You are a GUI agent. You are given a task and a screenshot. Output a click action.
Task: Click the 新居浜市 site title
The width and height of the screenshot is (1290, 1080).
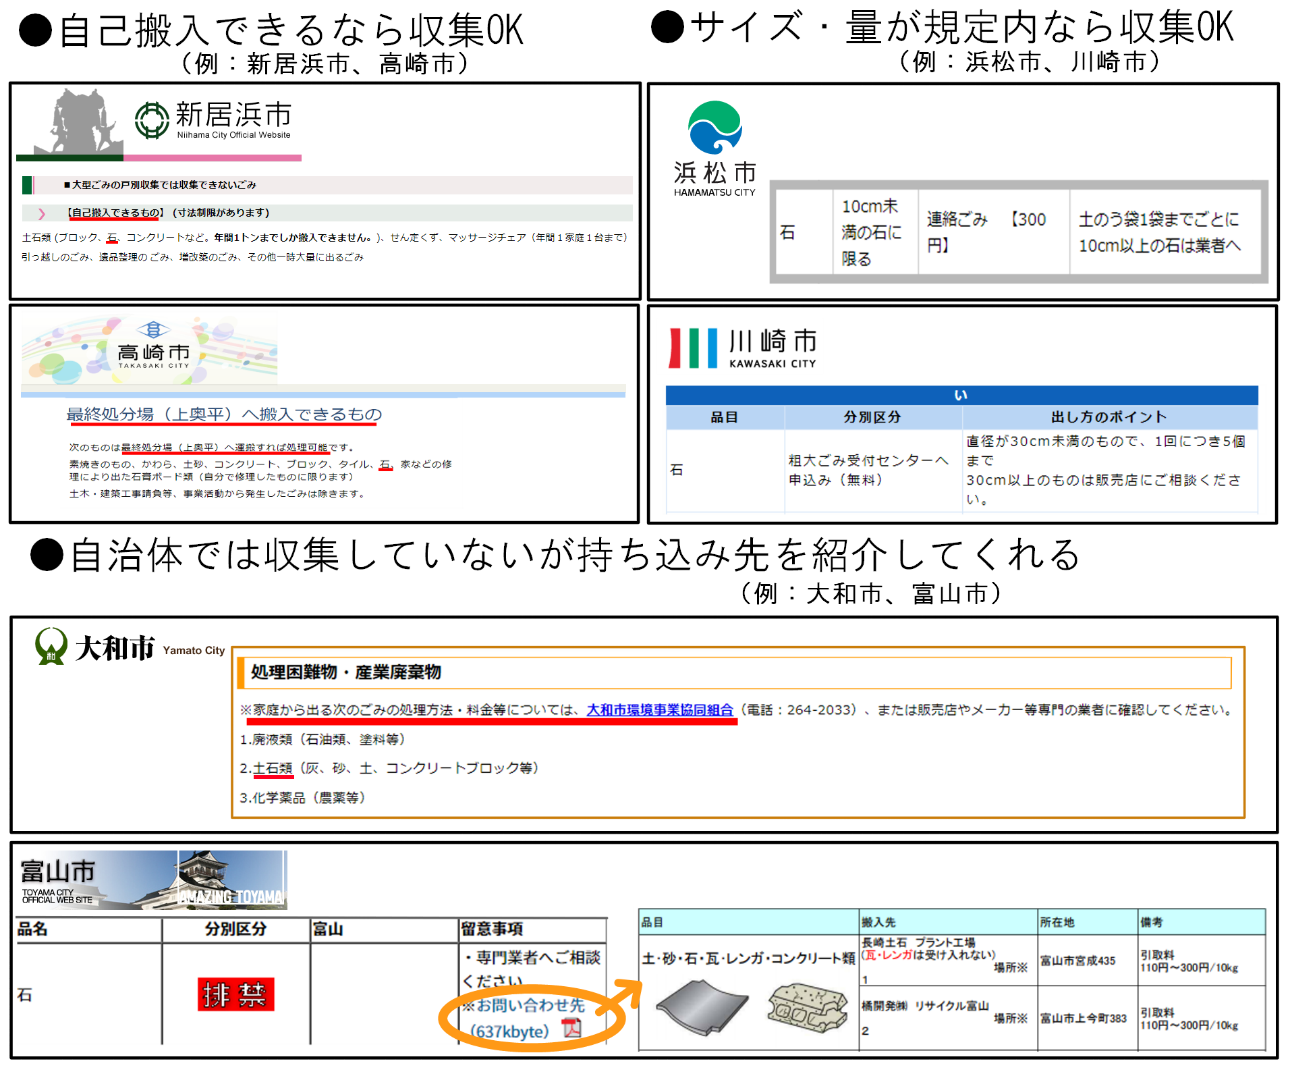coord(234,114)
